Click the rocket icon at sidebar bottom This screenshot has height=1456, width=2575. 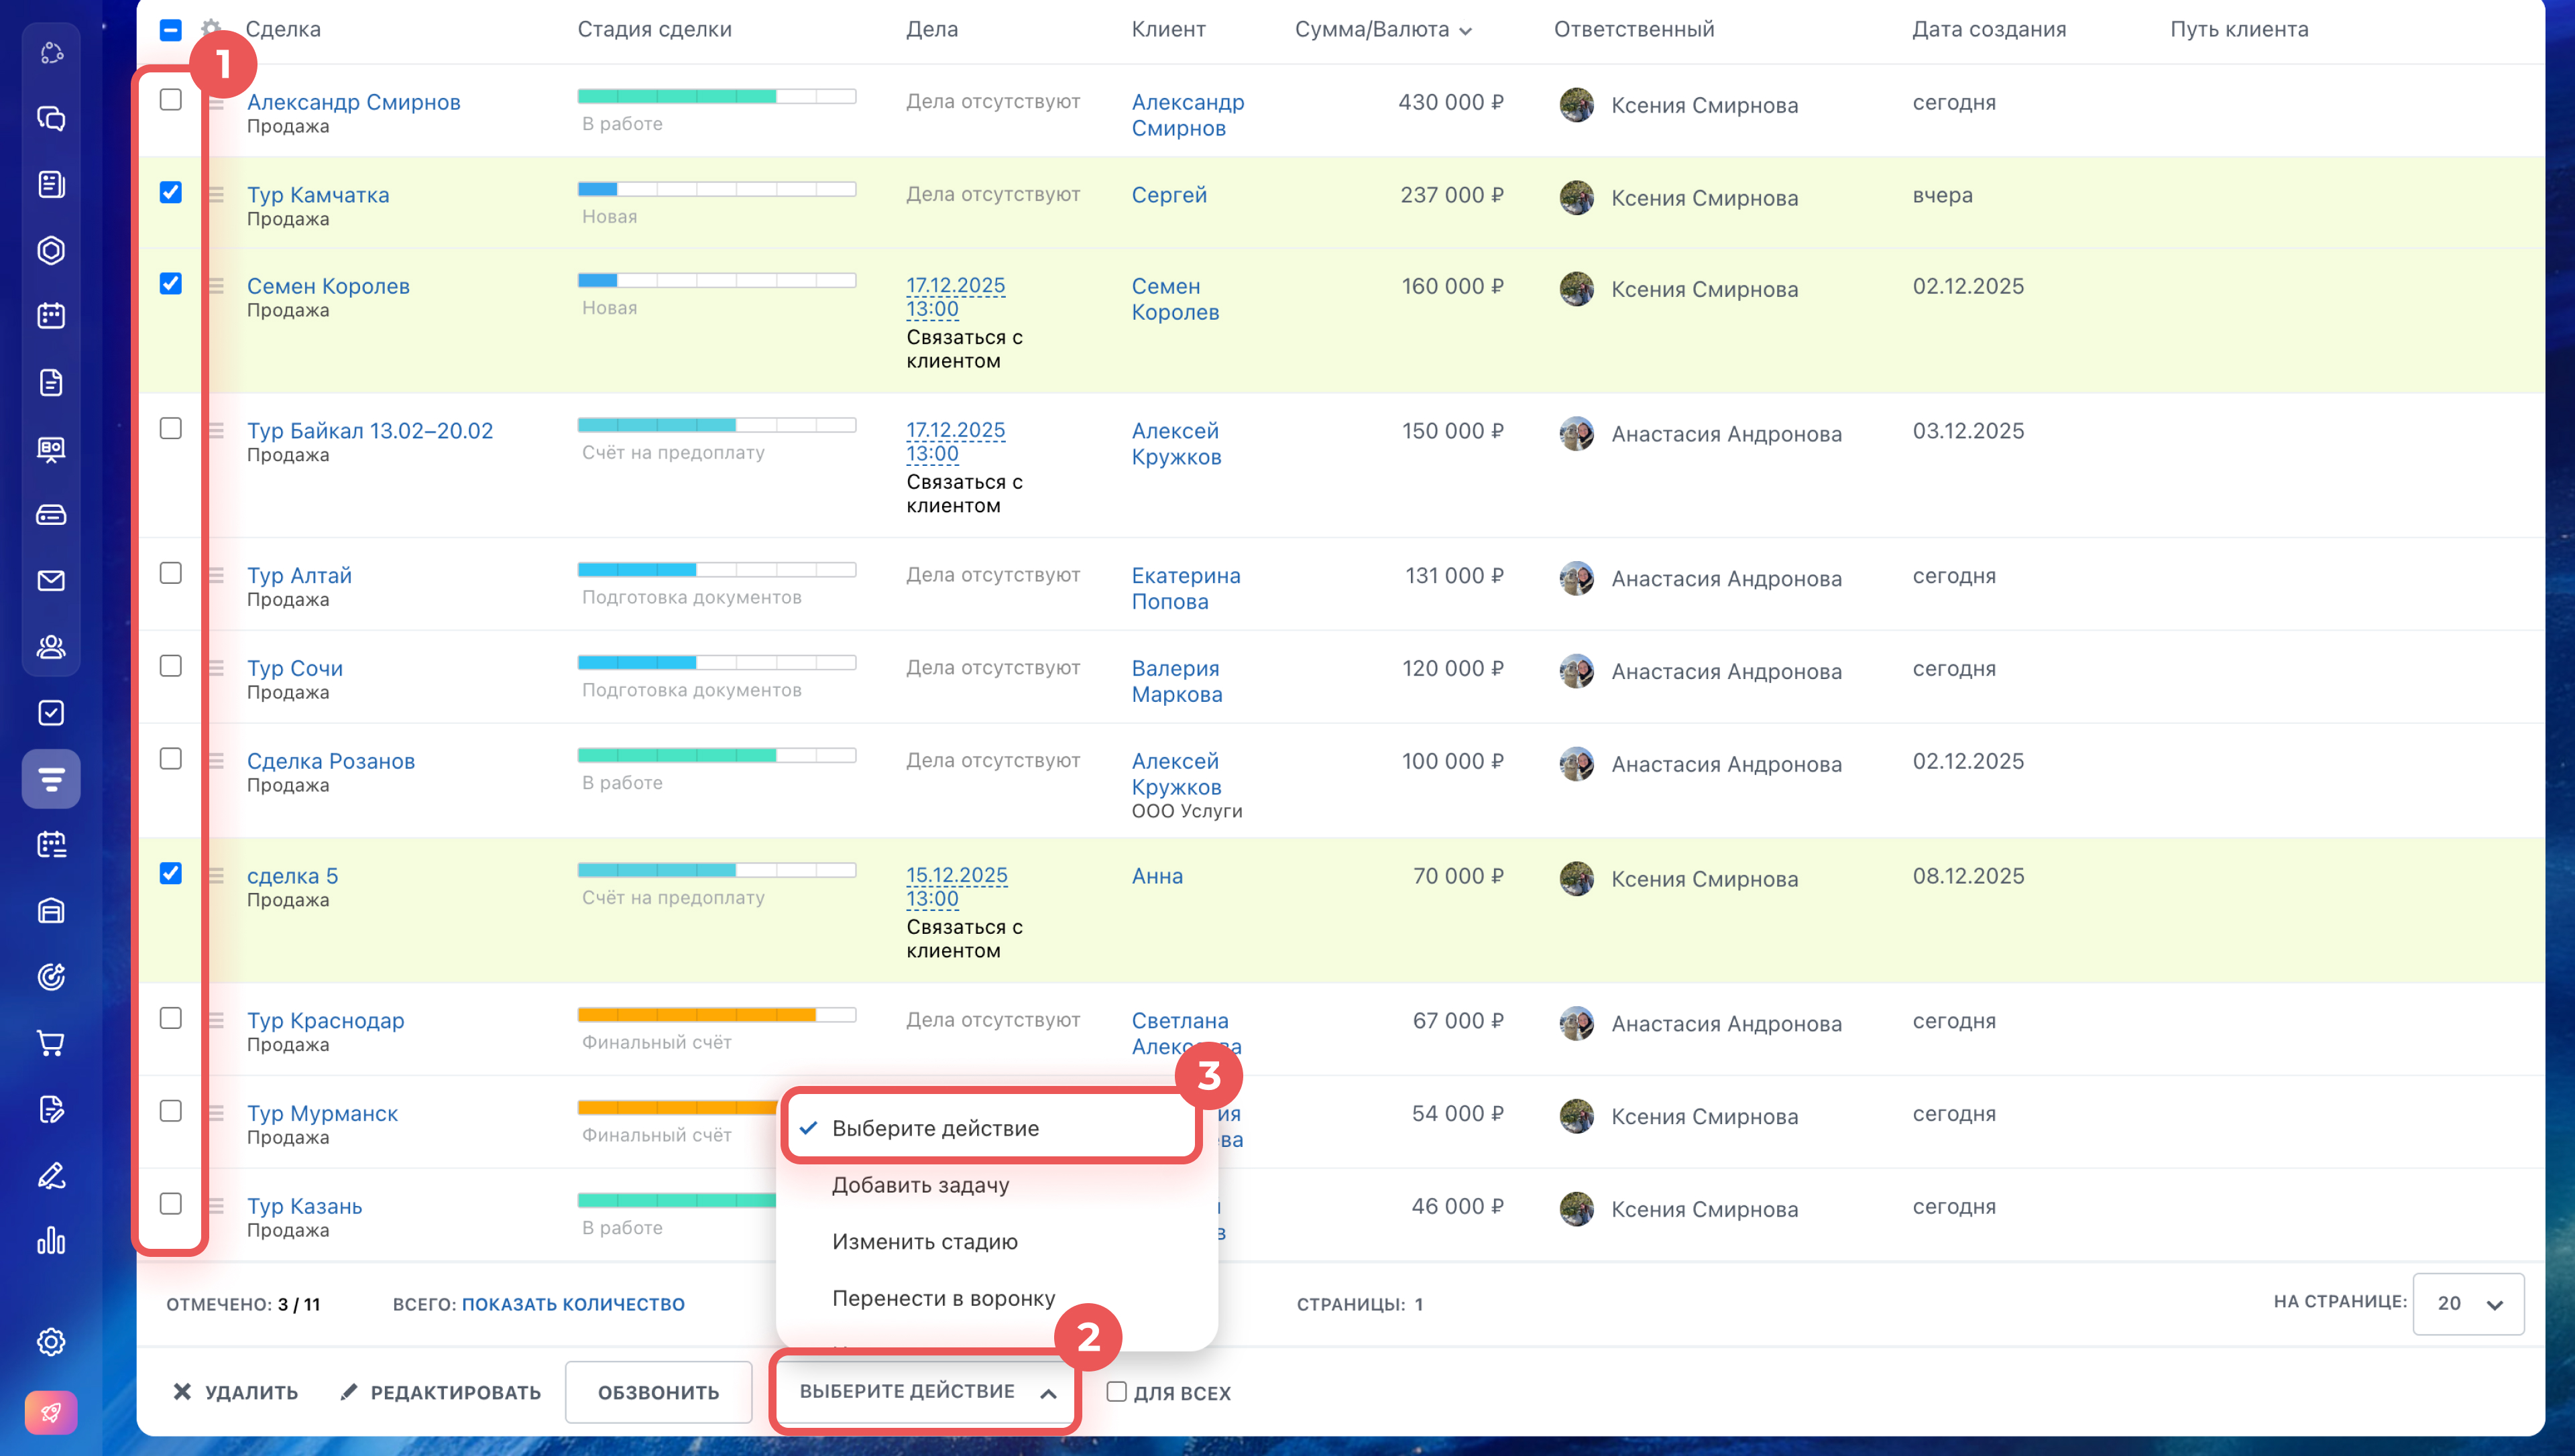pos(51,1412)
